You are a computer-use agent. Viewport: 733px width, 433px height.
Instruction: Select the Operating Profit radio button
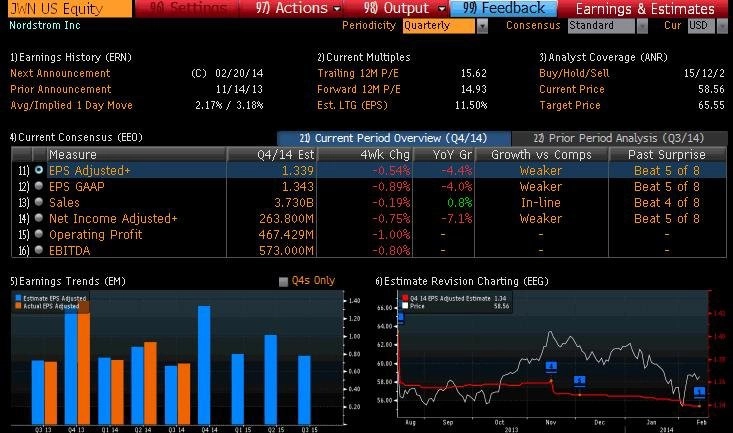tap(39, 234)
